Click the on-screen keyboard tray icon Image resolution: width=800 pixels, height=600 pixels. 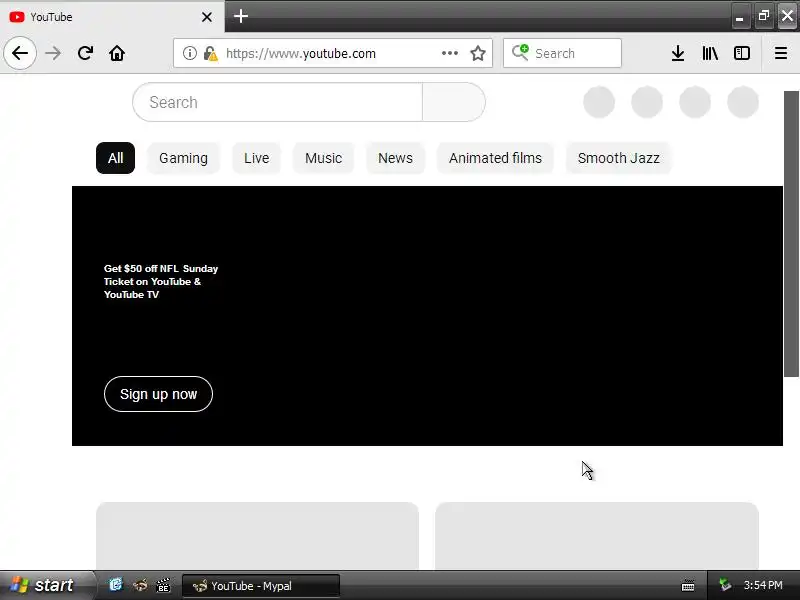tap(688, 585)
